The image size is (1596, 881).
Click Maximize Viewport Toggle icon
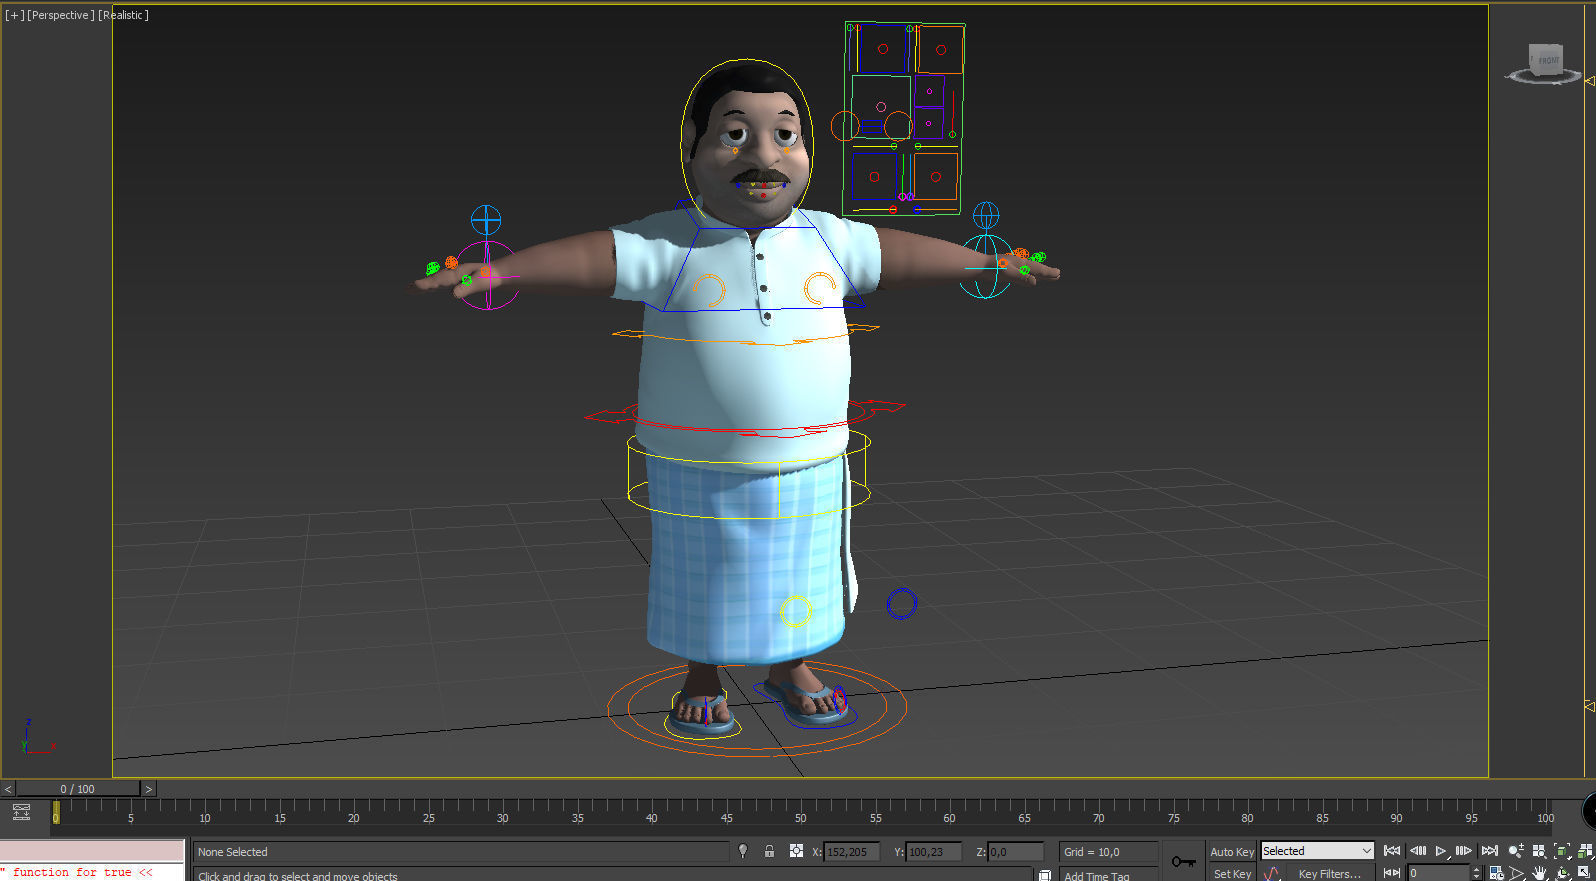(x=1585, y=873)
